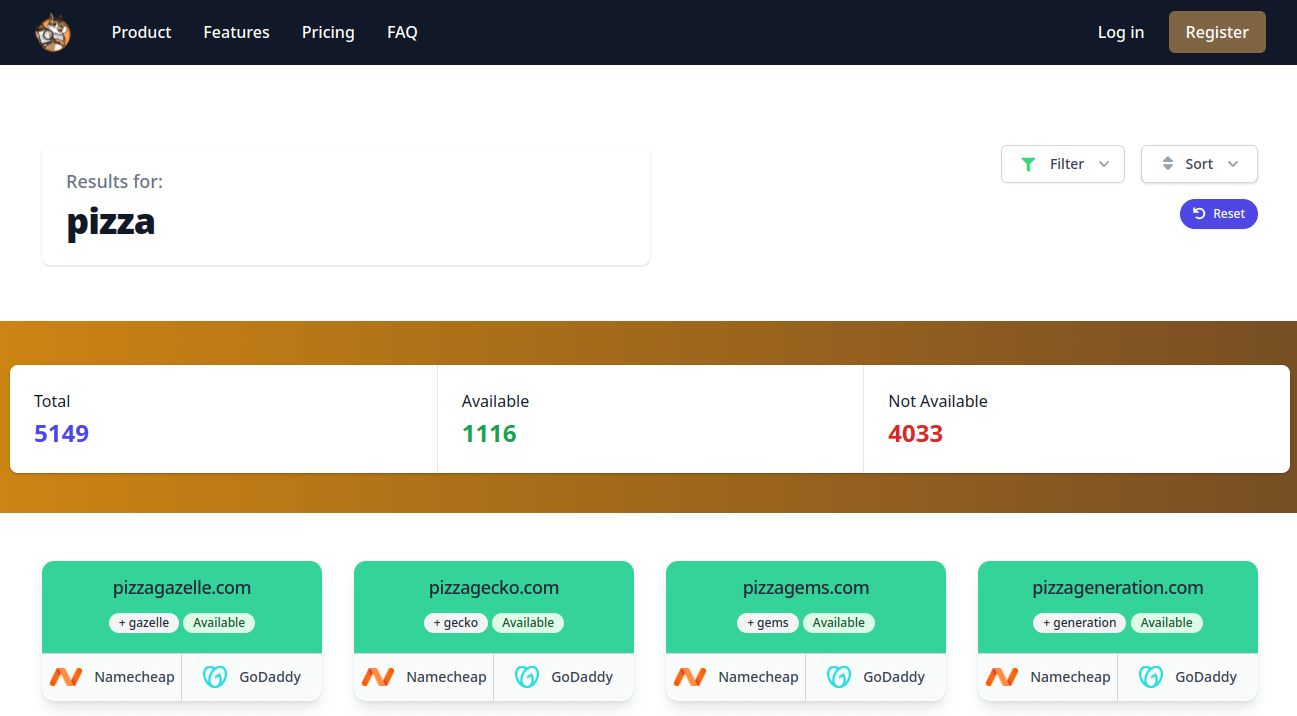
Task: Click the 'Not Available' stat label
Action: click(938, 401)
